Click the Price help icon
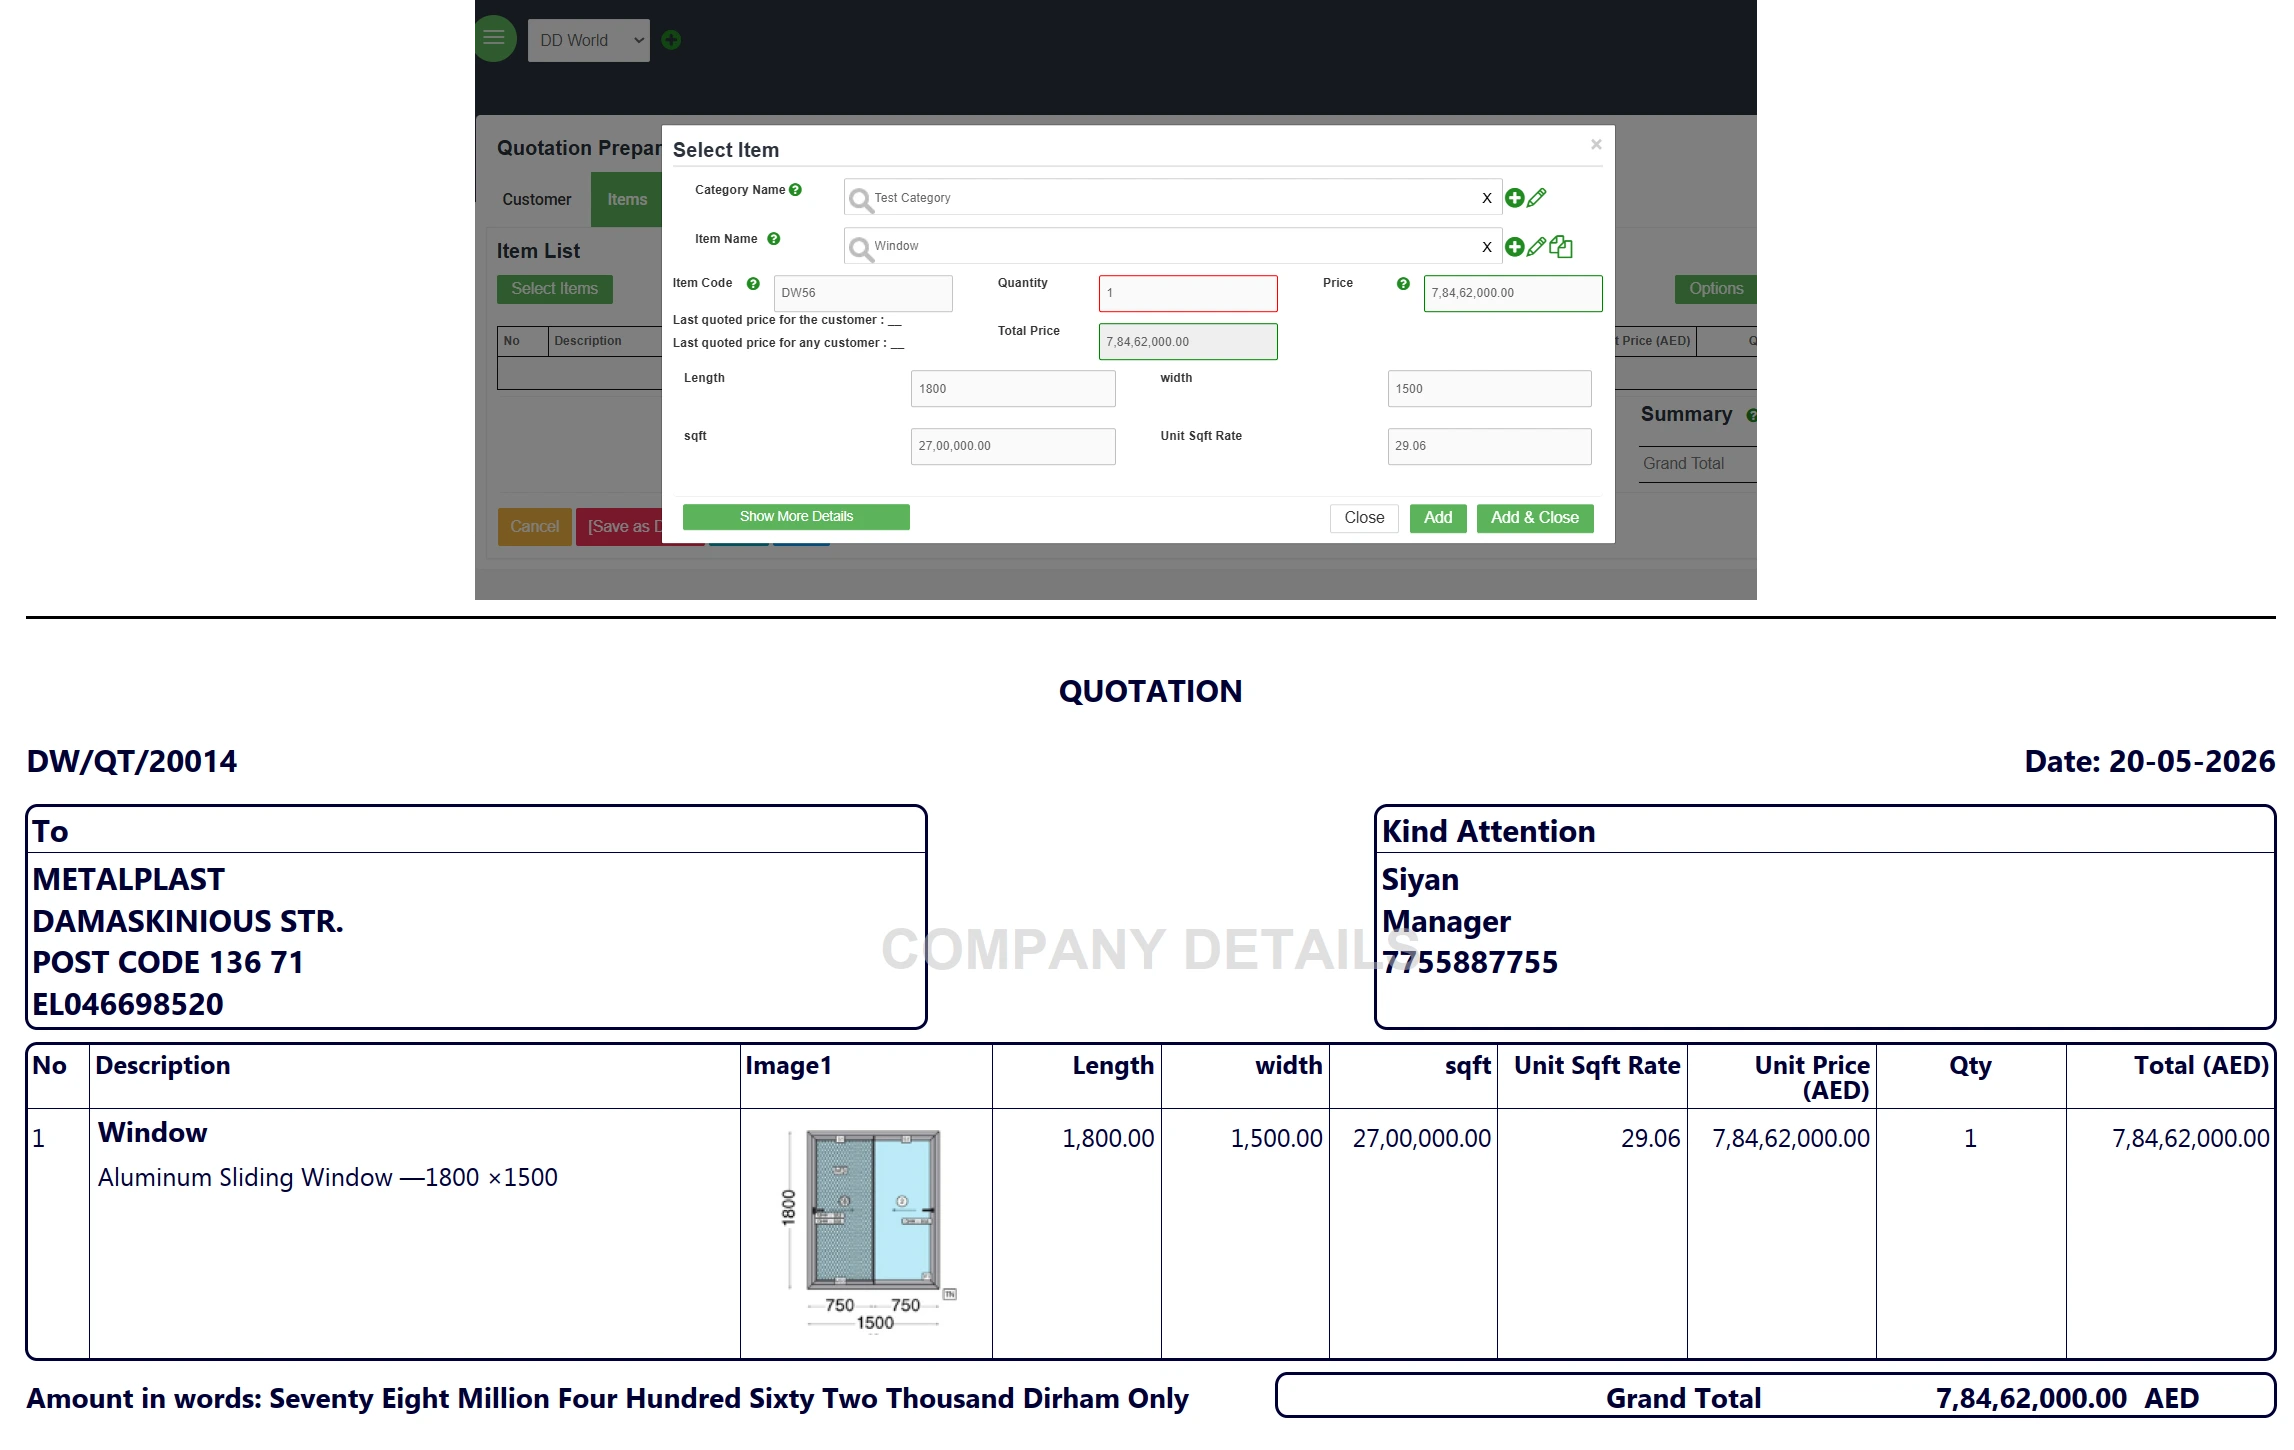The height and width of the screenshot is (1450, 2294). [x=1404, y=284]
